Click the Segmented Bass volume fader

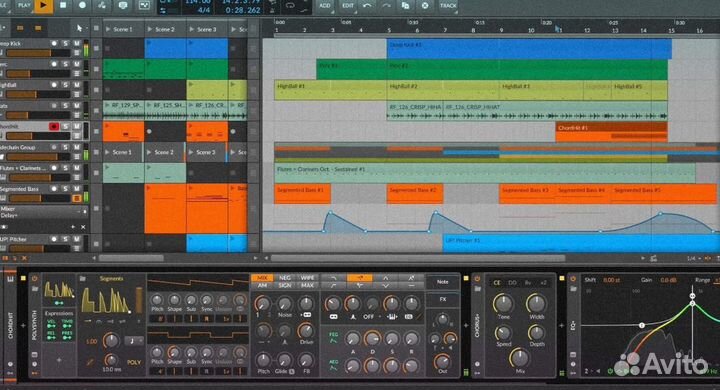[x=39, y=198]
